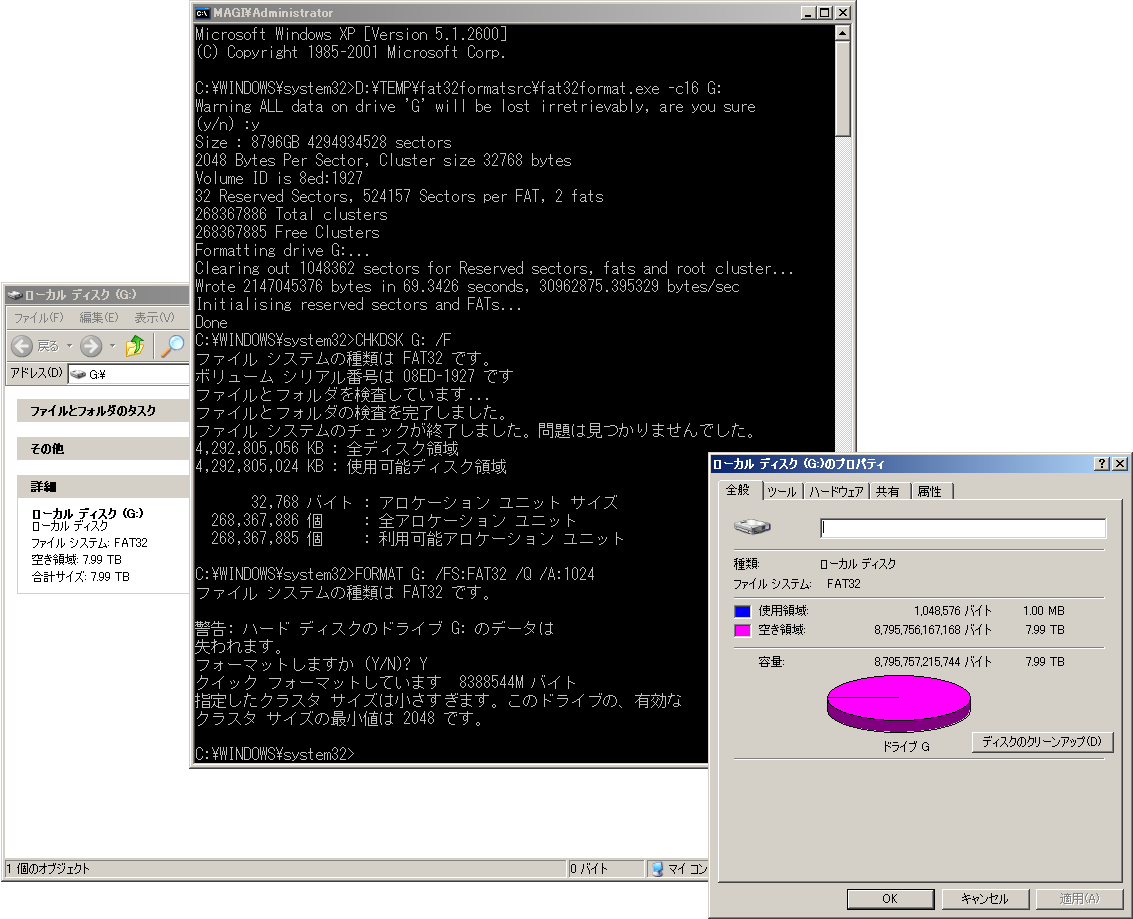
Task: Click the 戻る label on Back button
Action: click(x=48, y=347)
